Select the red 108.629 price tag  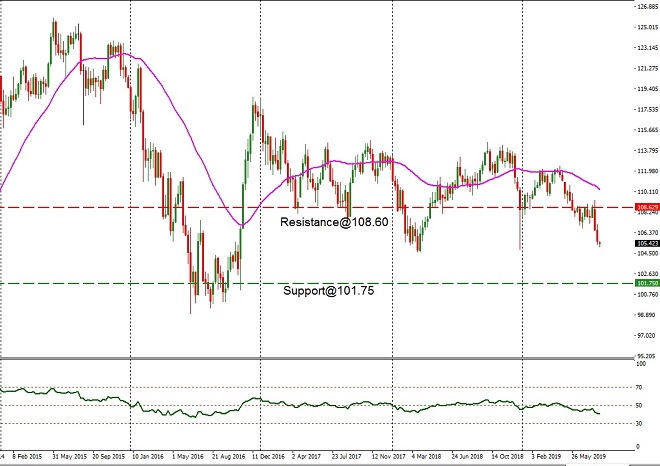click(x=647, y=208)
